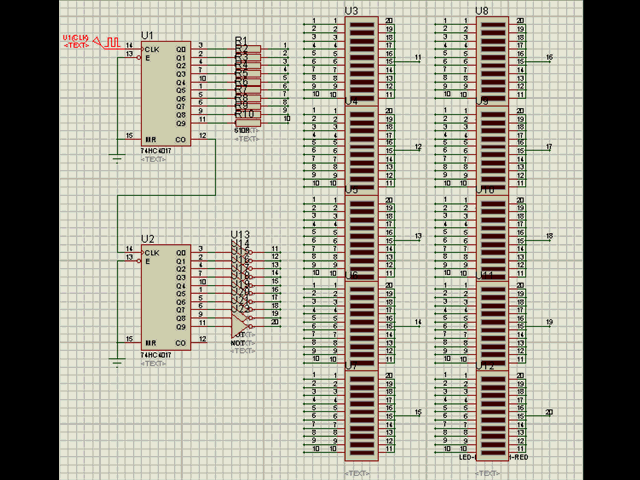This screenshot has height=480, width=640.
Task: Click the <TEXT> placeholder under U1
Action: (x=153, y=159)
